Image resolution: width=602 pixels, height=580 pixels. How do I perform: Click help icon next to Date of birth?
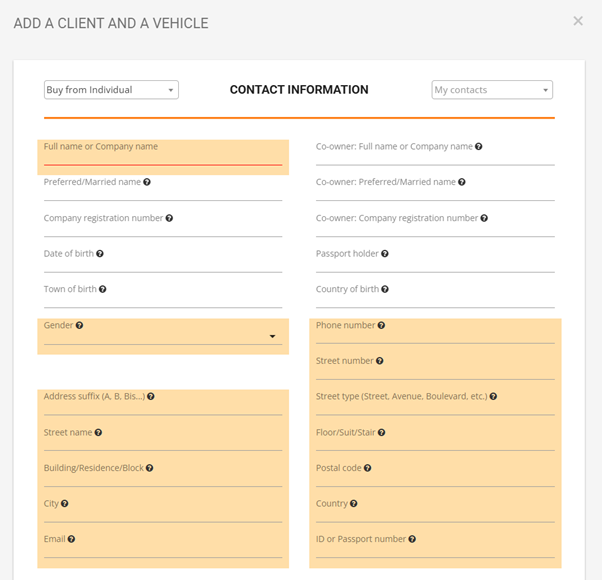(x=100, y=254)
